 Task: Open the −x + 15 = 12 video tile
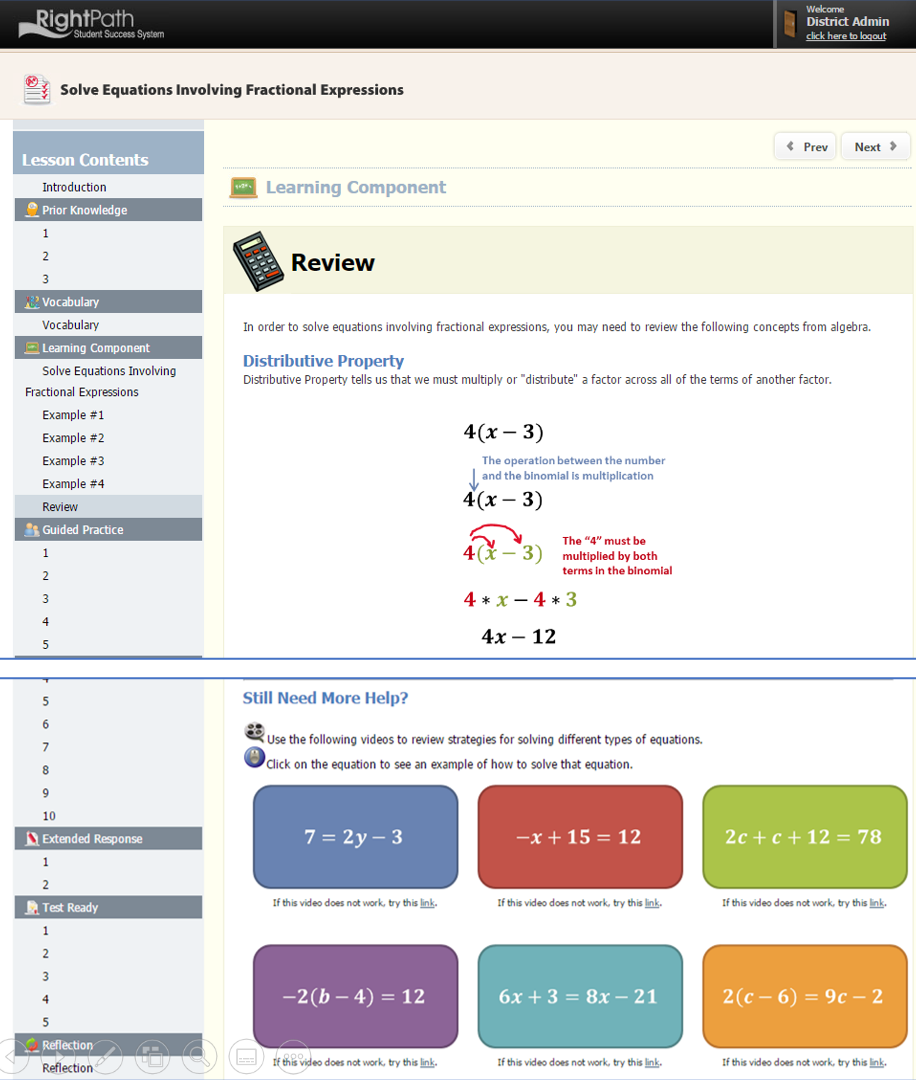coord(580,837)
